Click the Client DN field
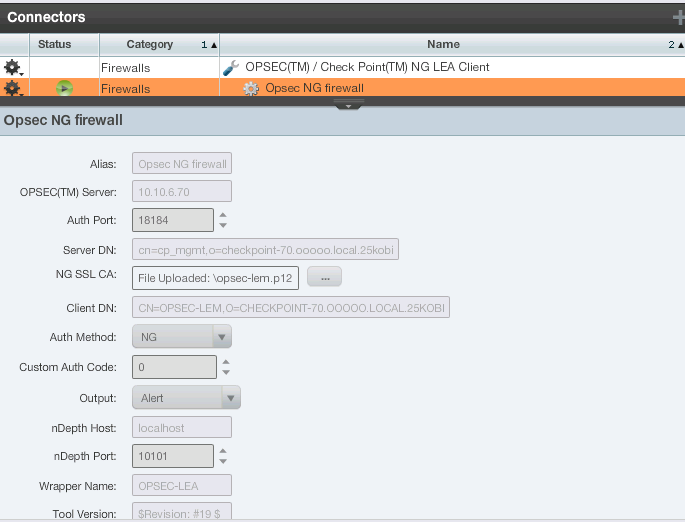This screenshot has width=685, height=522. [291, 308]
